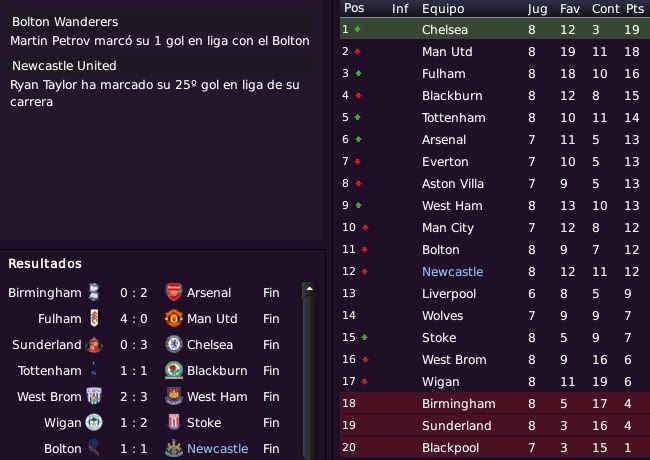Viewport: 650px width, 460px height.
Task: Click the West Ham crest in results
Action: click(x=174, y=396)
